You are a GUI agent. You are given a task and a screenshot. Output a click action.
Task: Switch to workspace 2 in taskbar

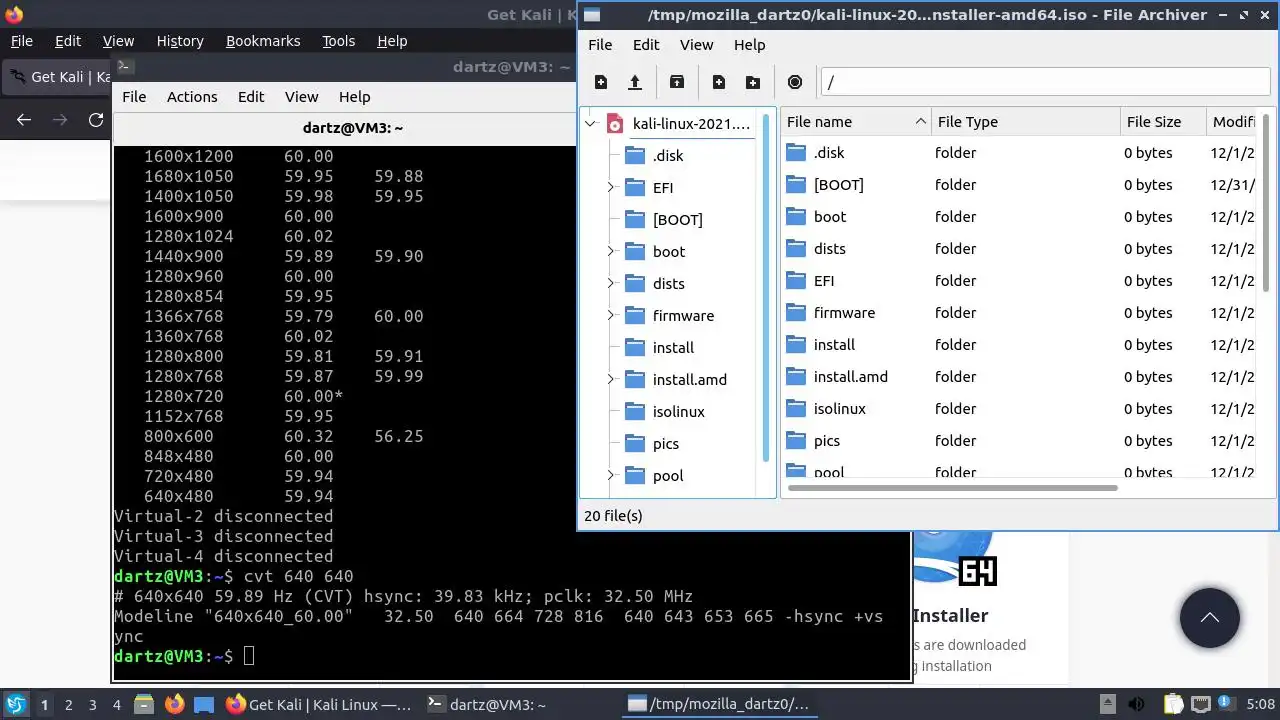pos(69,705)
